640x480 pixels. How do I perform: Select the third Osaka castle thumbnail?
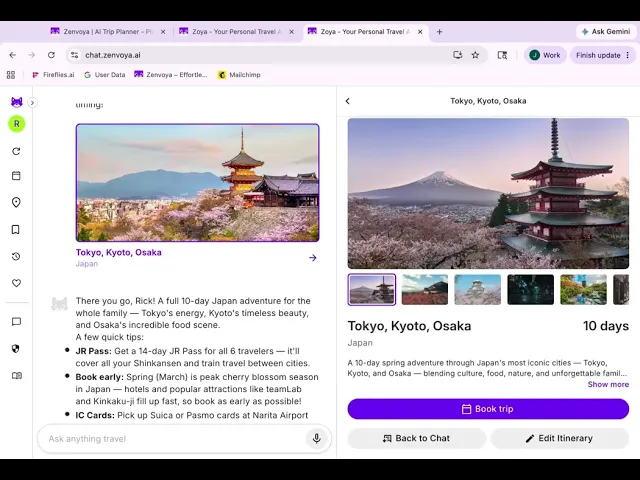[478, 289]
